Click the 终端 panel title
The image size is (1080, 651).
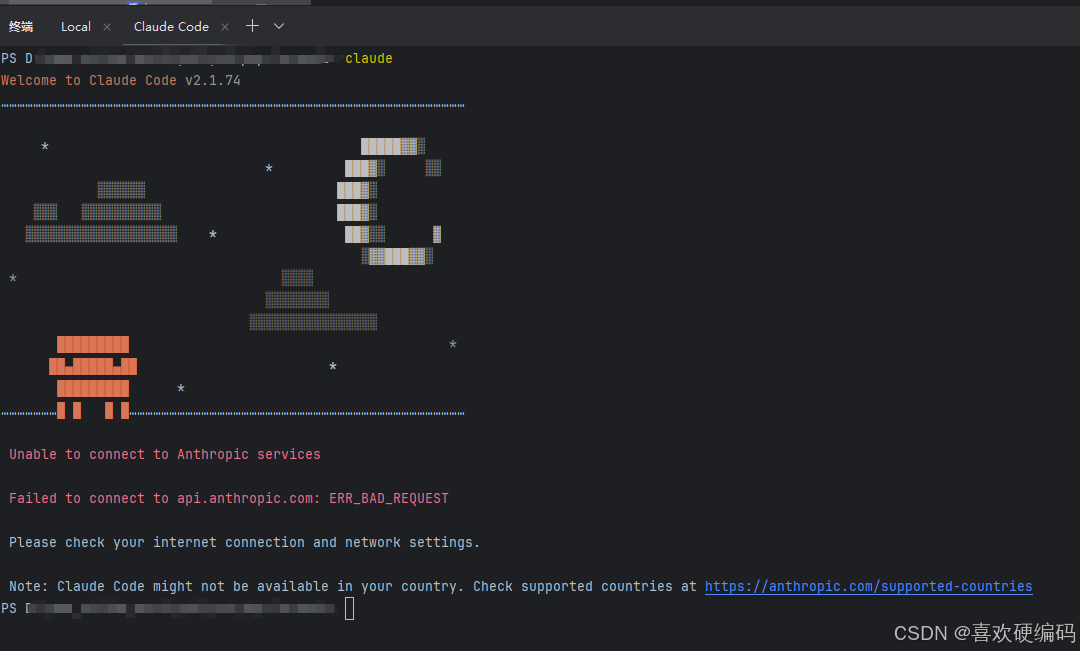tap(21, 27)
